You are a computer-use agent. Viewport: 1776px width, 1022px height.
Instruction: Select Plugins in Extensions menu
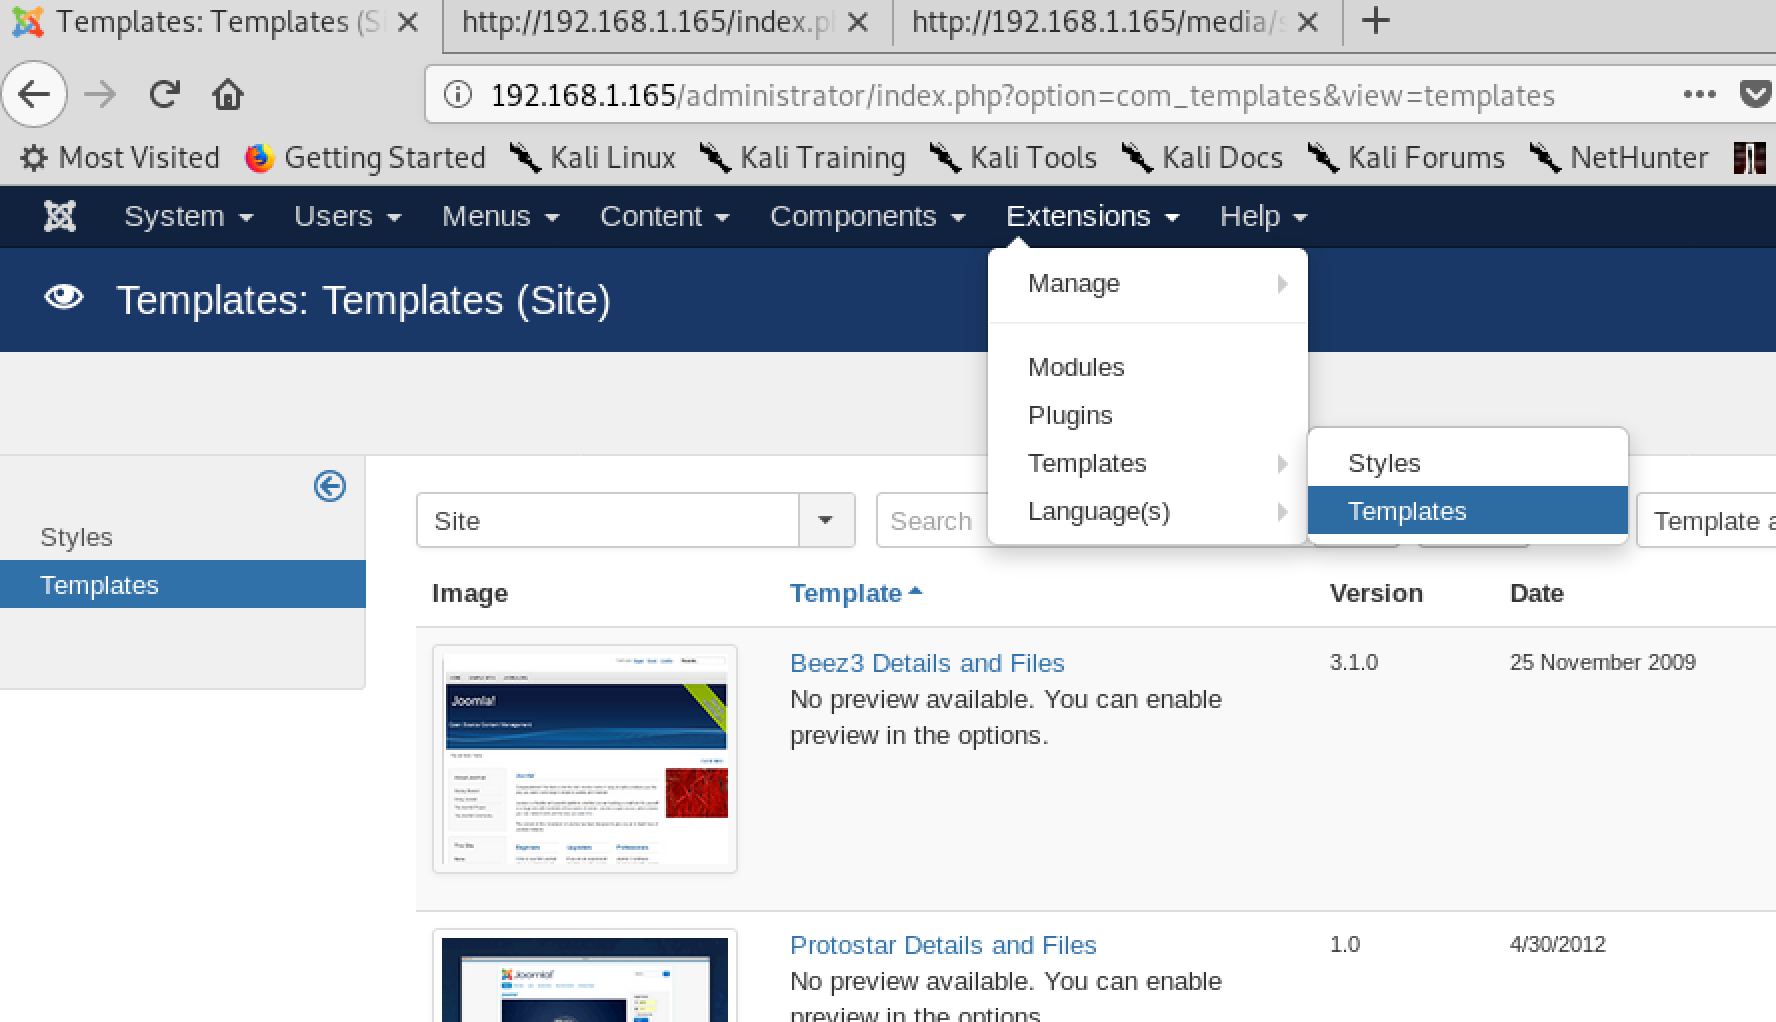click(1148, 415)
